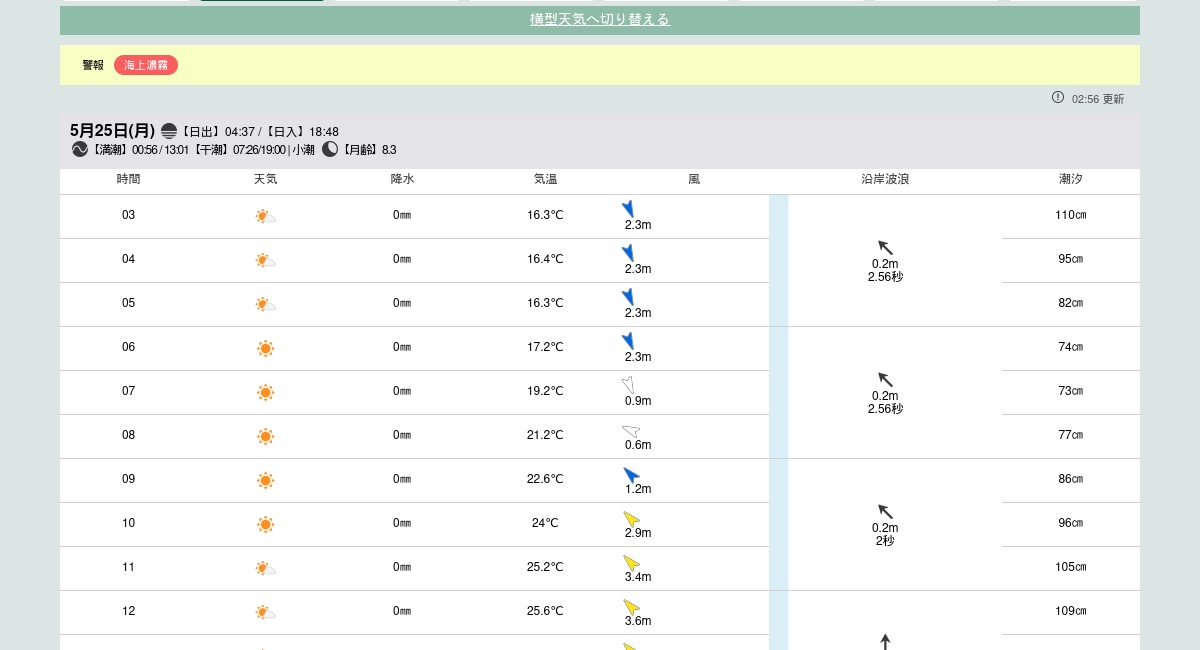
Task: Click the temperature 19.2℃ cell
Action: (545, 391)
